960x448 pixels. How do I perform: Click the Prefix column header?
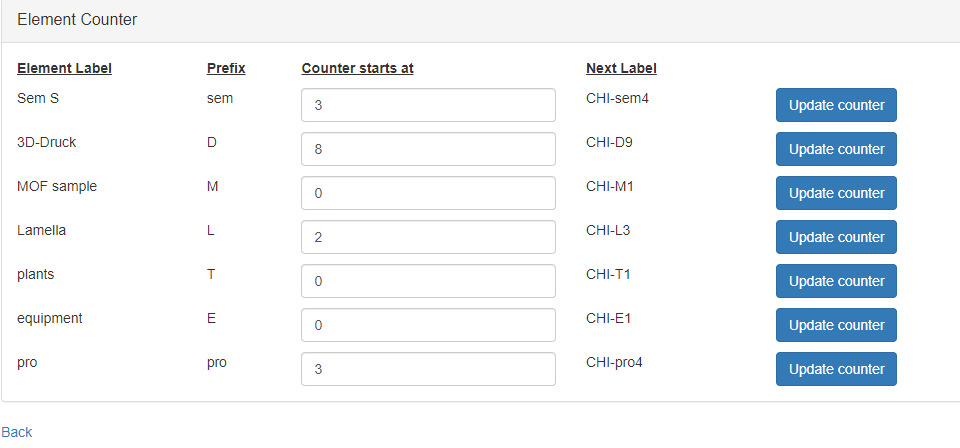click(226, 68)
